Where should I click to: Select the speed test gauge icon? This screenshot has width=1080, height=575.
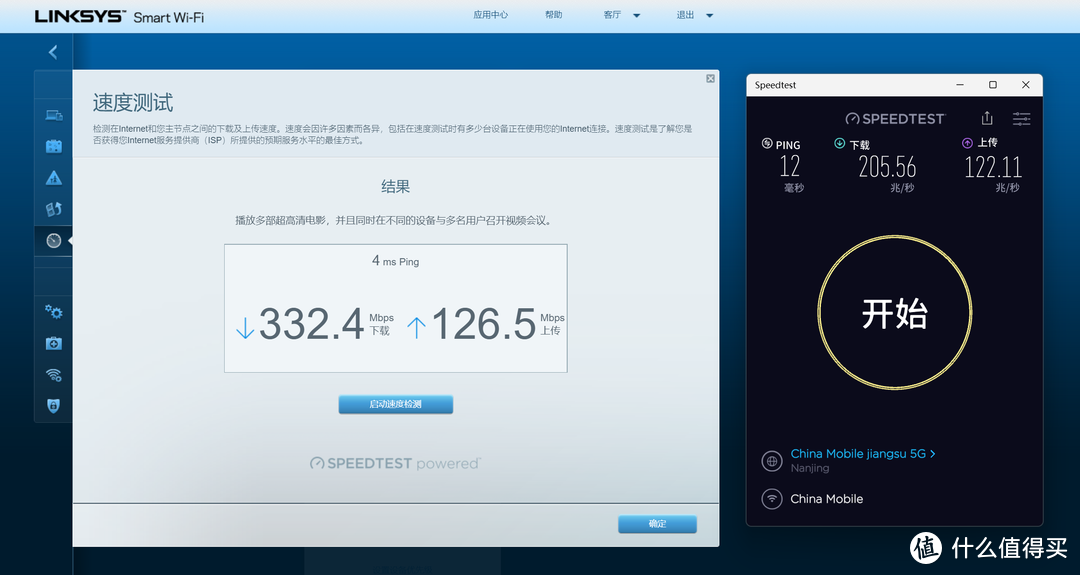pyautogui.click(x=54, y=240)
